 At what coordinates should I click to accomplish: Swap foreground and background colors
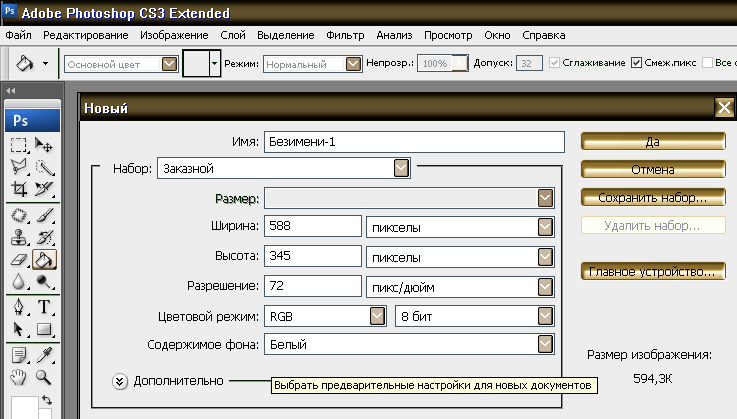pyautogui.click(x=47, y=400)
